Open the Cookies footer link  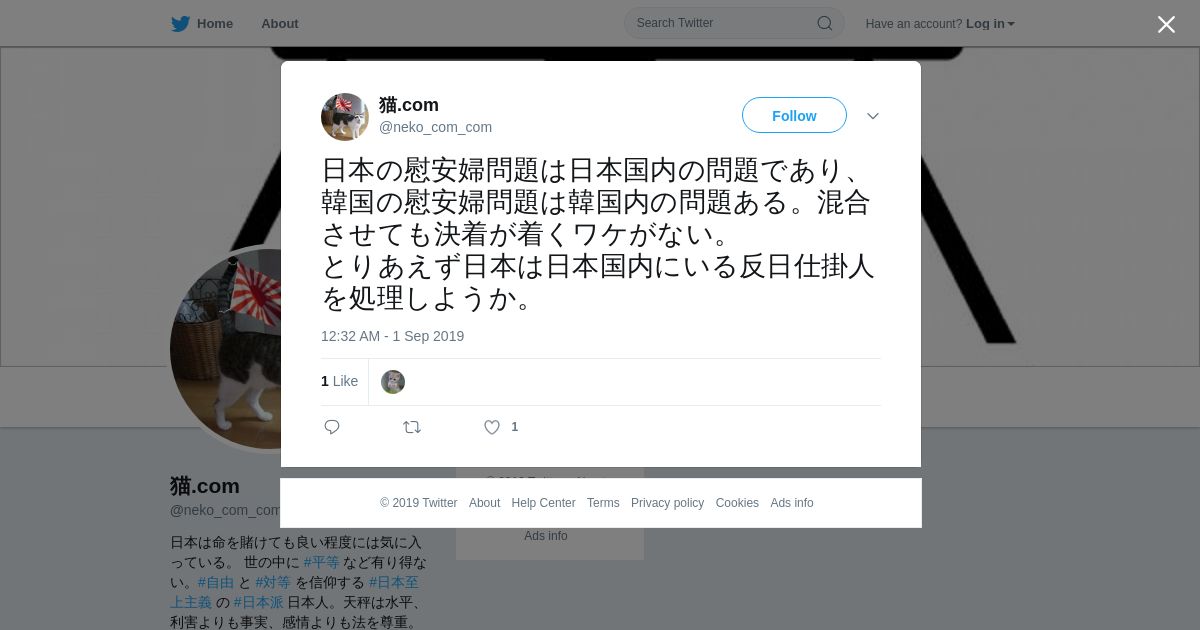737,503
